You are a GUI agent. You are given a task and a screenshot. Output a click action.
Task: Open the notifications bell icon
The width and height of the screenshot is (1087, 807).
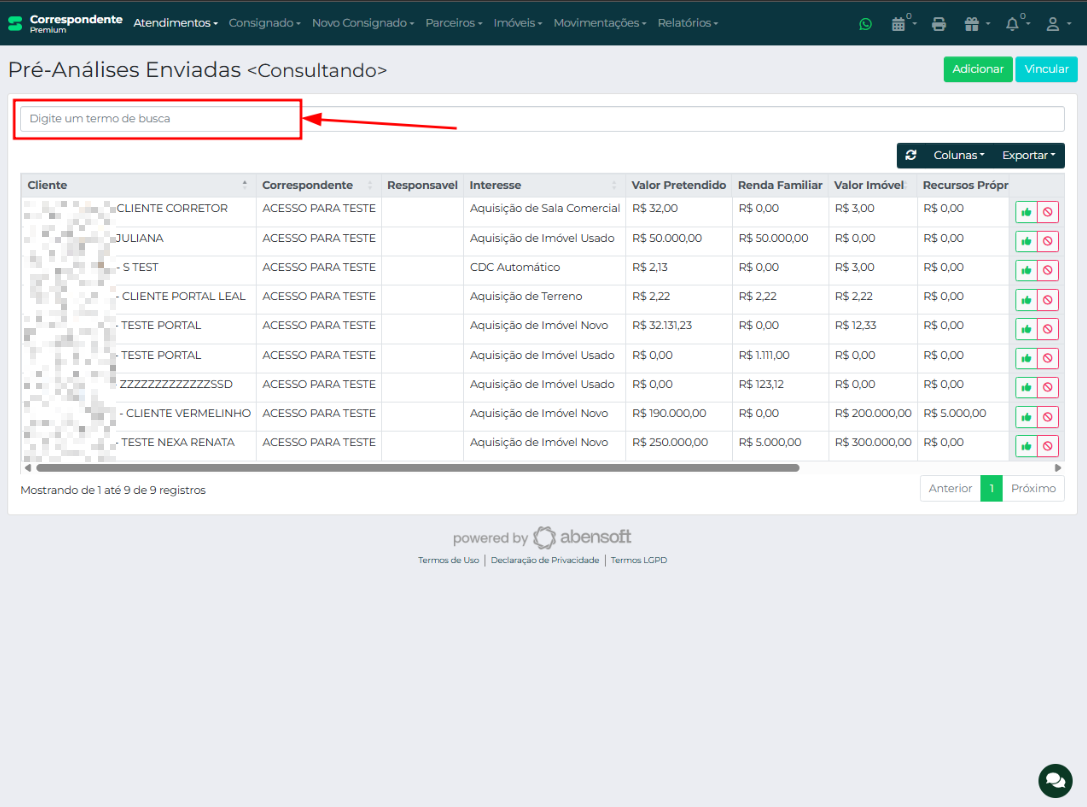click(1013, 24)
